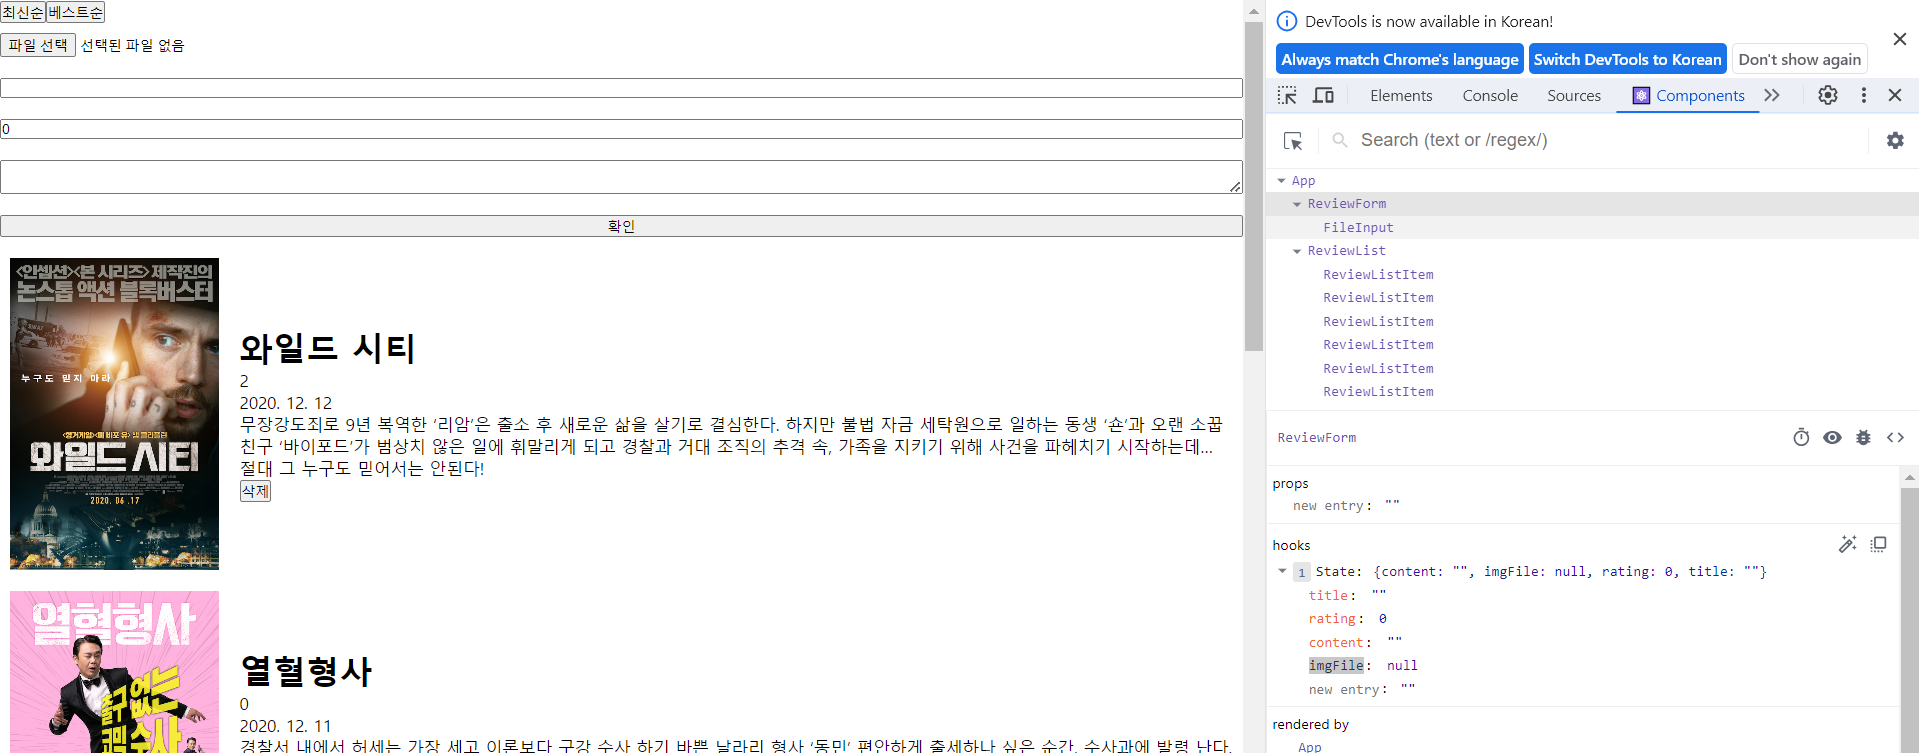This screenshot has height=753, width=1919.
Task: Show more DevTools tabs chevron
Action: 1772,95
